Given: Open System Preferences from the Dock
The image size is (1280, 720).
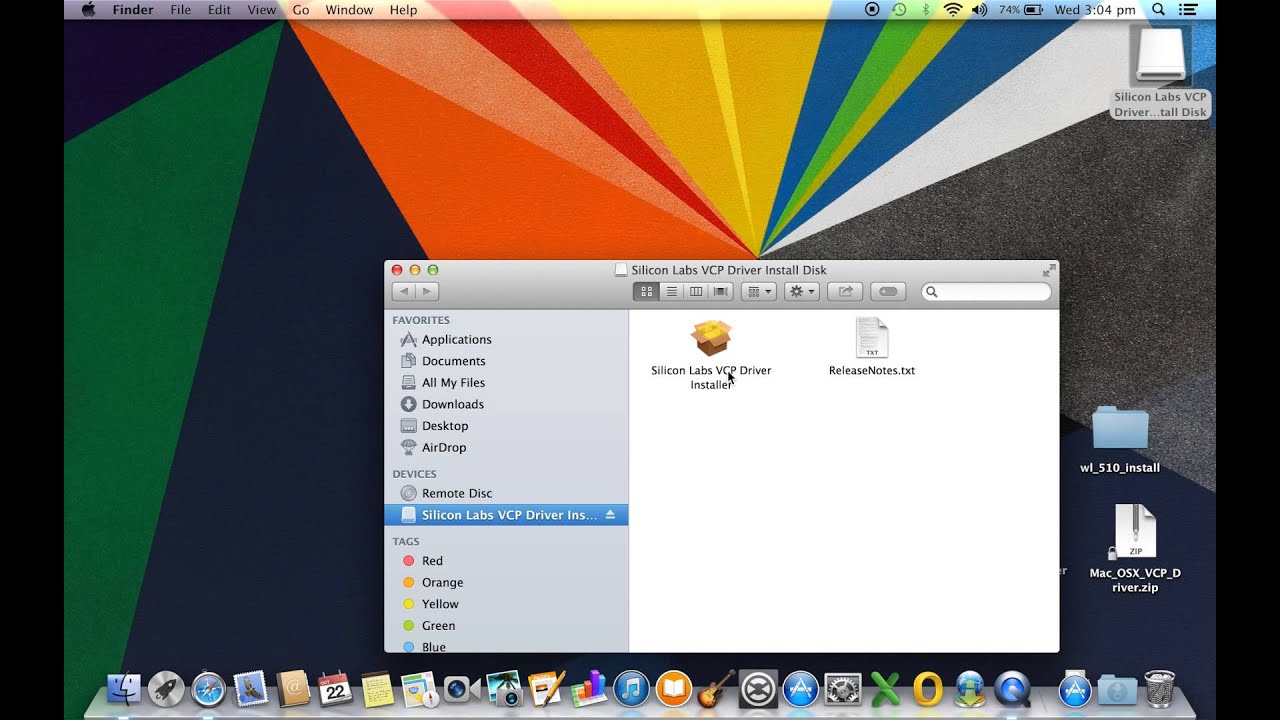Looking at the screenshot, I should pyautogui.click(x=843, y=689).
